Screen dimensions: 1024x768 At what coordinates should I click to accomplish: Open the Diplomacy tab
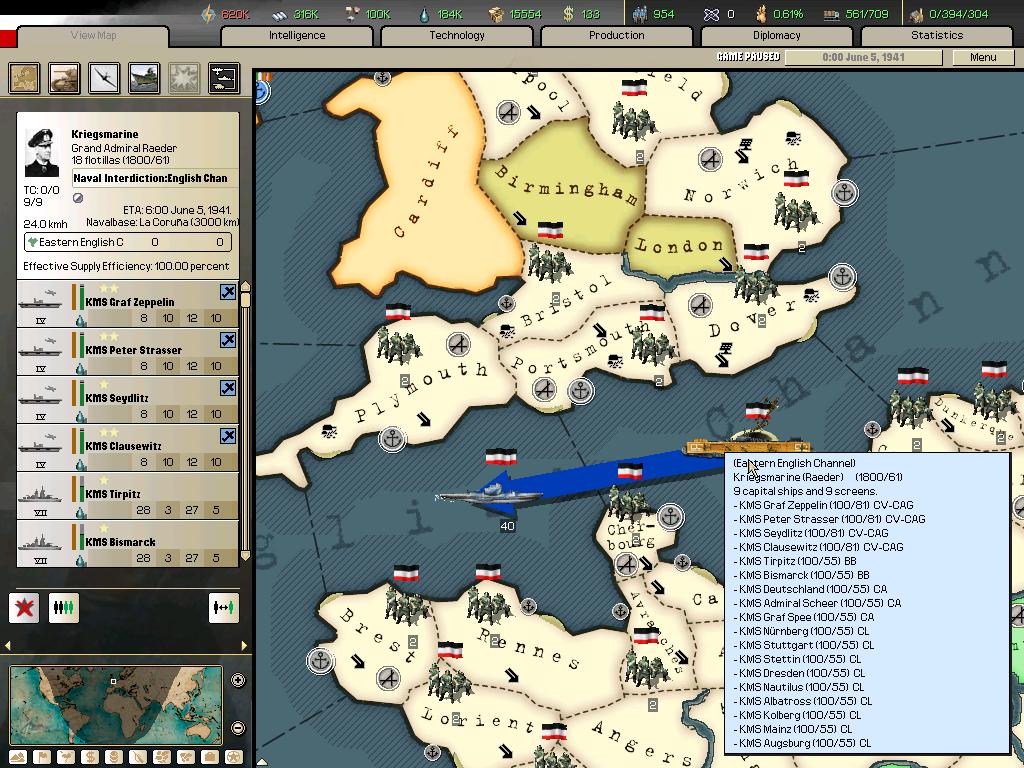pyautogui.click(x=776, y=35)
